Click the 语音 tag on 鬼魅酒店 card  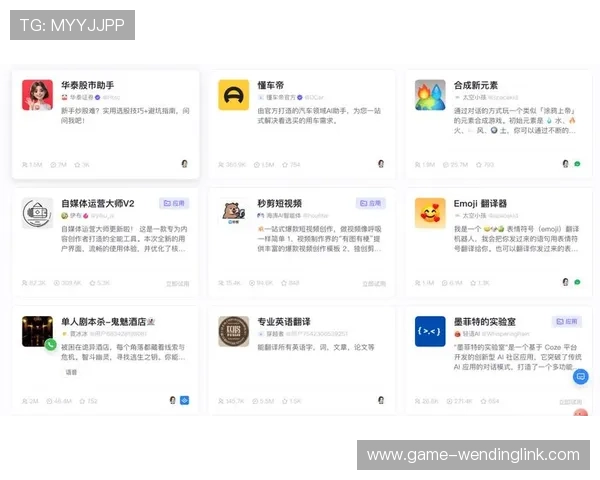71,372
